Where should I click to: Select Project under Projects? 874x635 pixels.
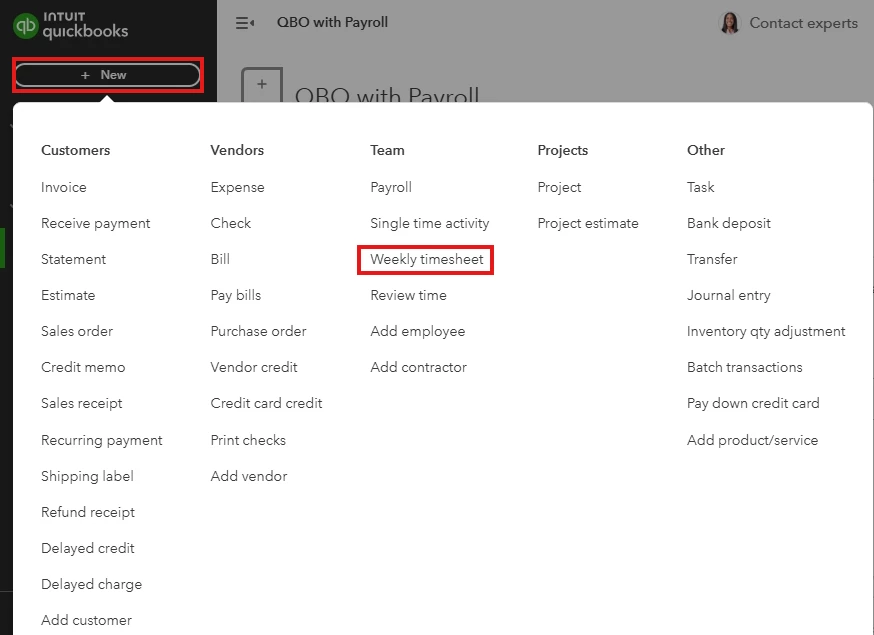pos(559,188)
